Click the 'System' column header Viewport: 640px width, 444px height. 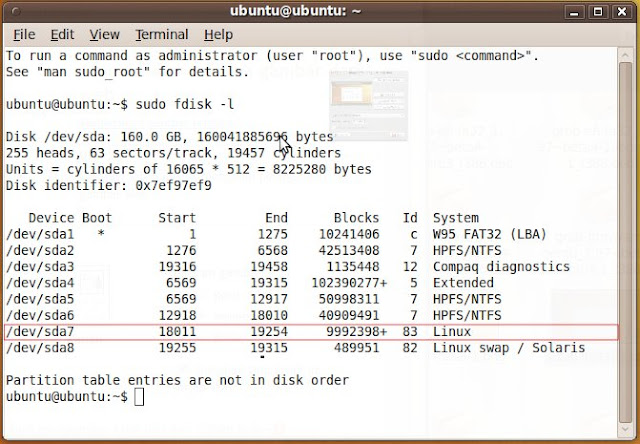456,218
